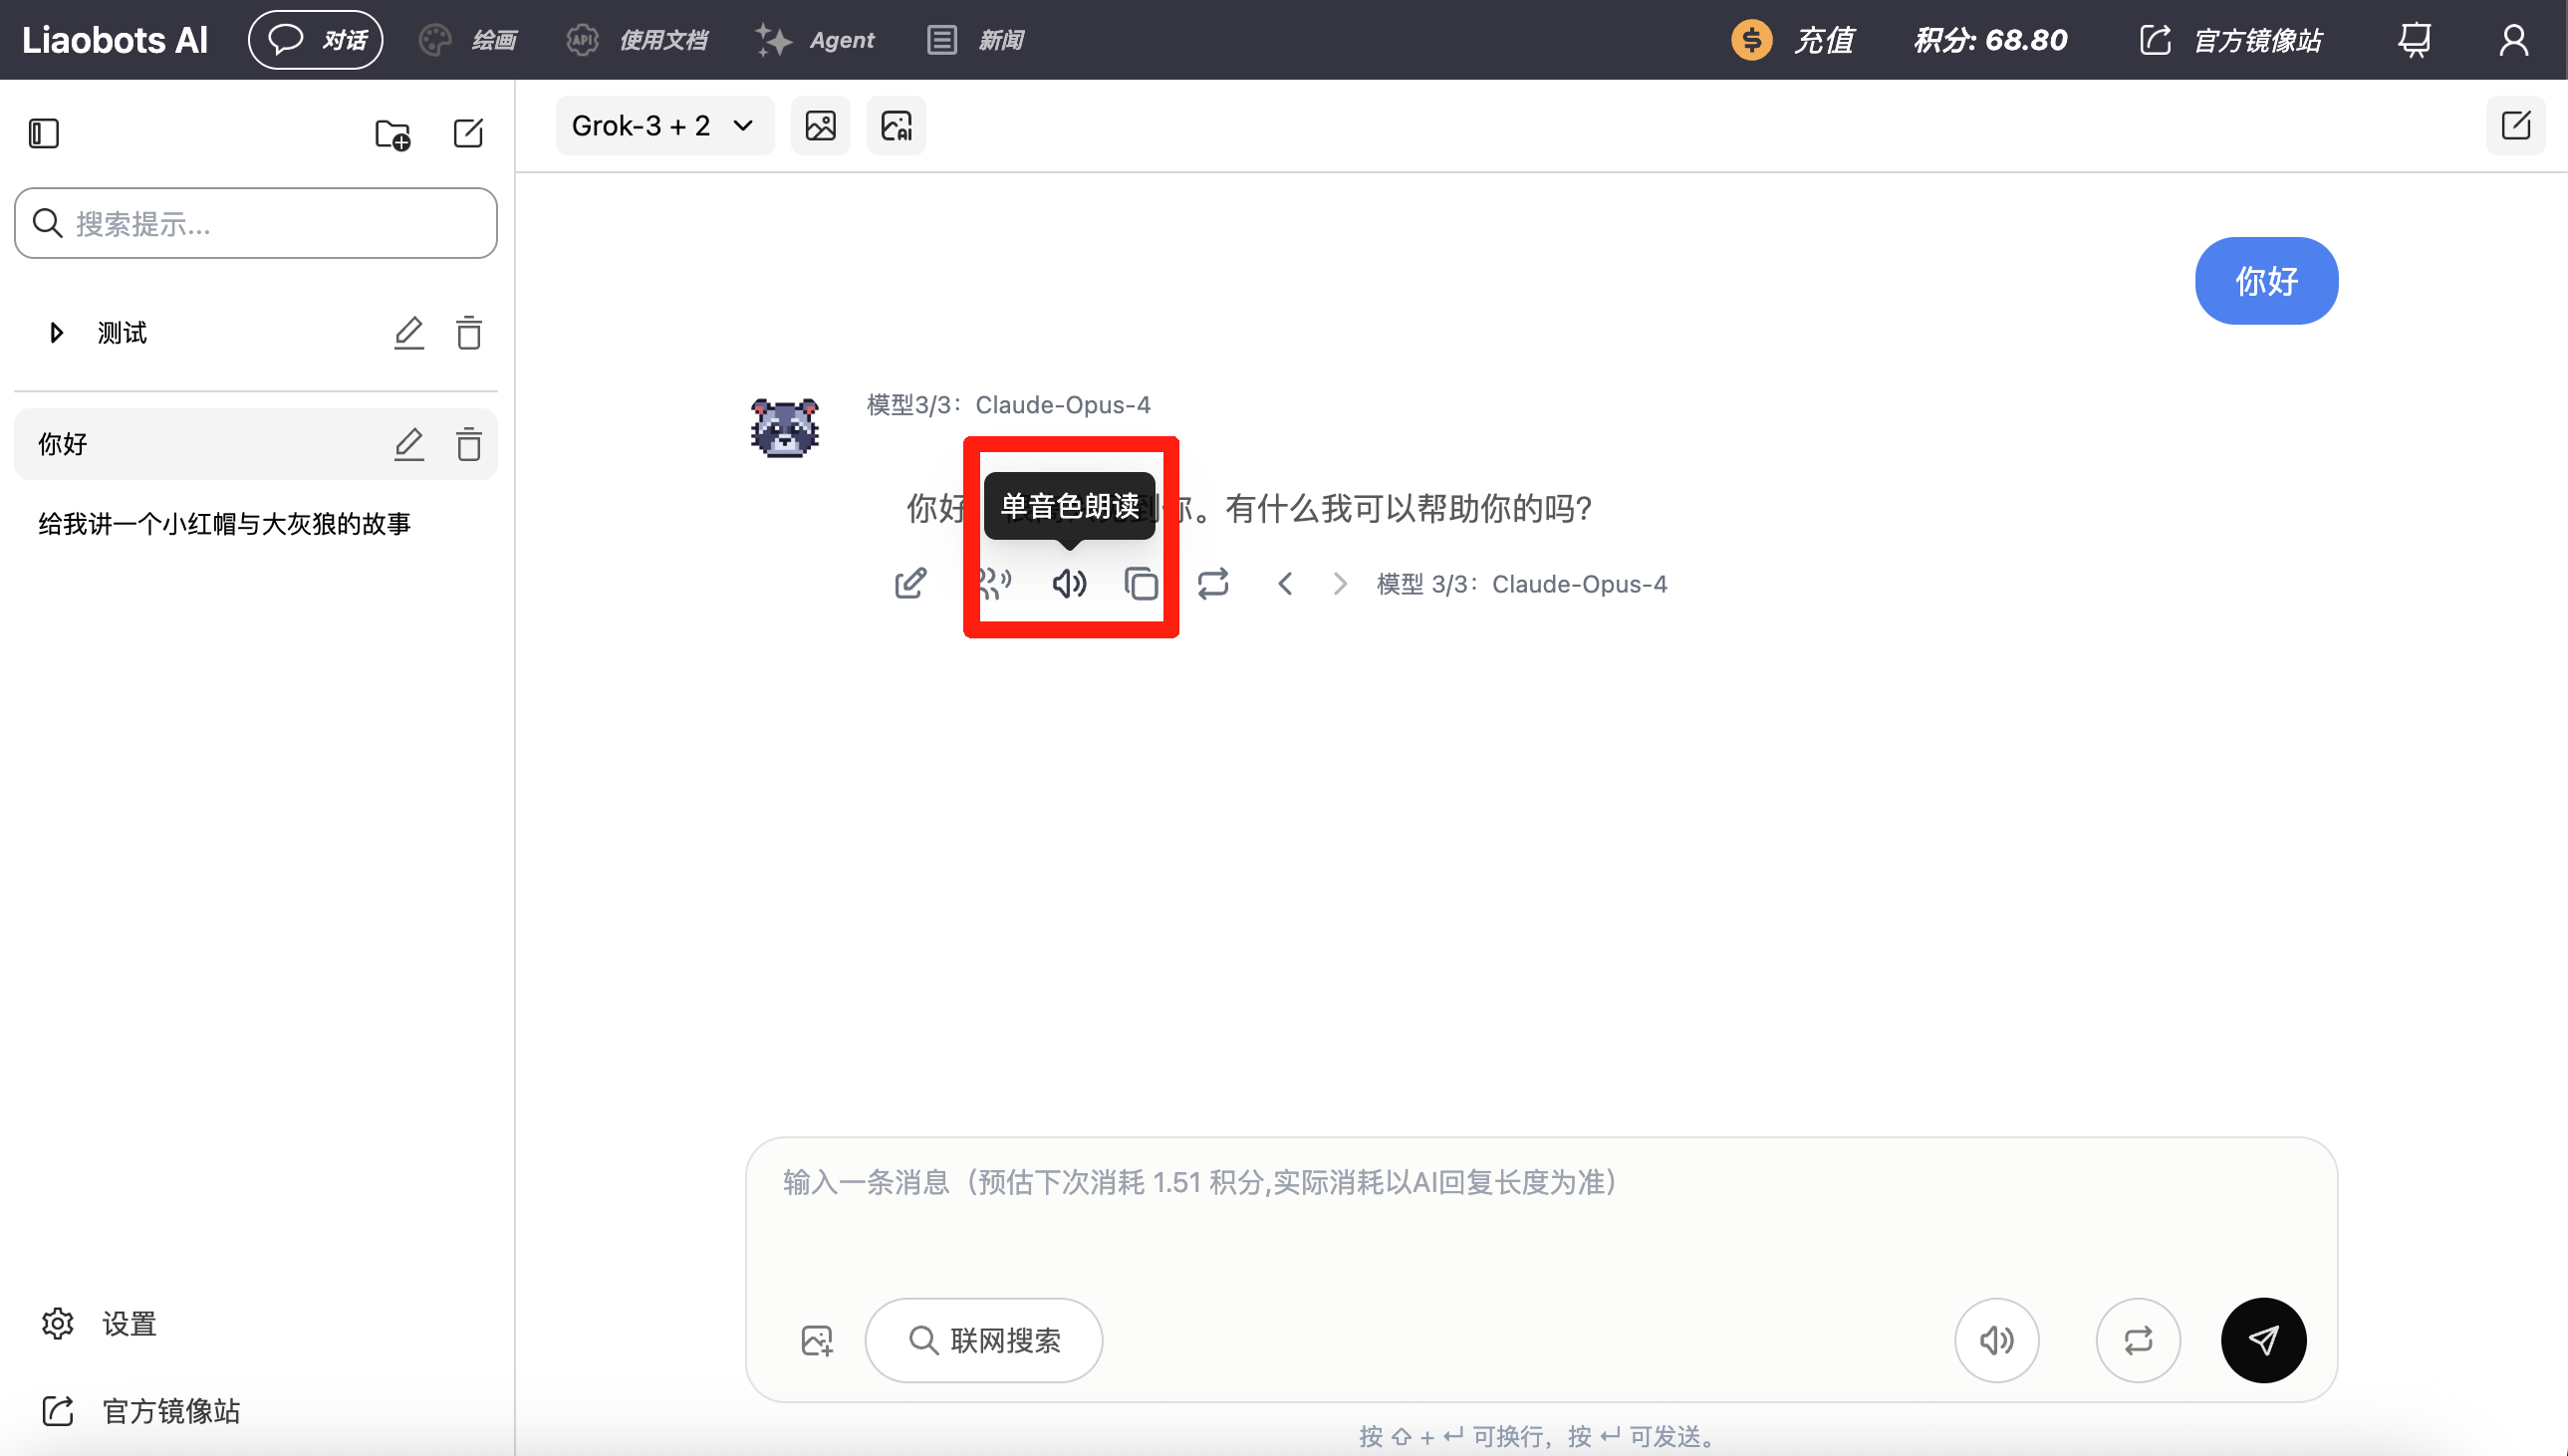
Task: Click the image upload icon beside model selector
Action: click(820, 126)
